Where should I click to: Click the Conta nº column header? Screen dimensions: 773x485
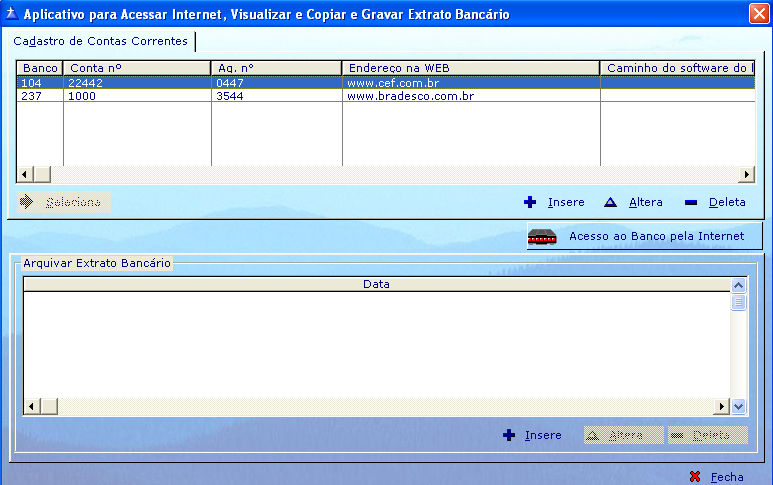137,68
